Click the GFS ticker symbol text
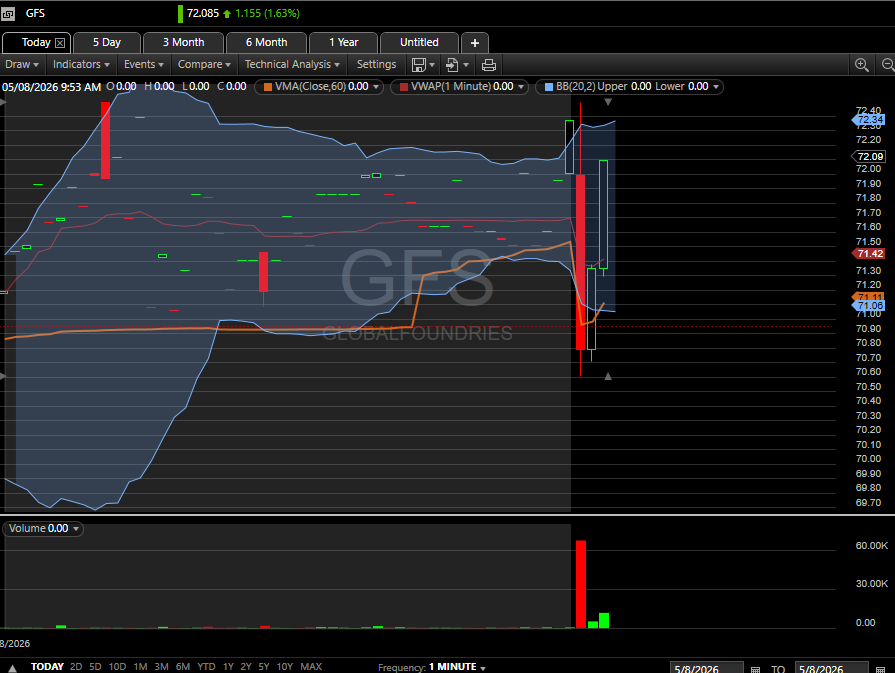This screenshot has height=673, width=895. pos(35,13)
